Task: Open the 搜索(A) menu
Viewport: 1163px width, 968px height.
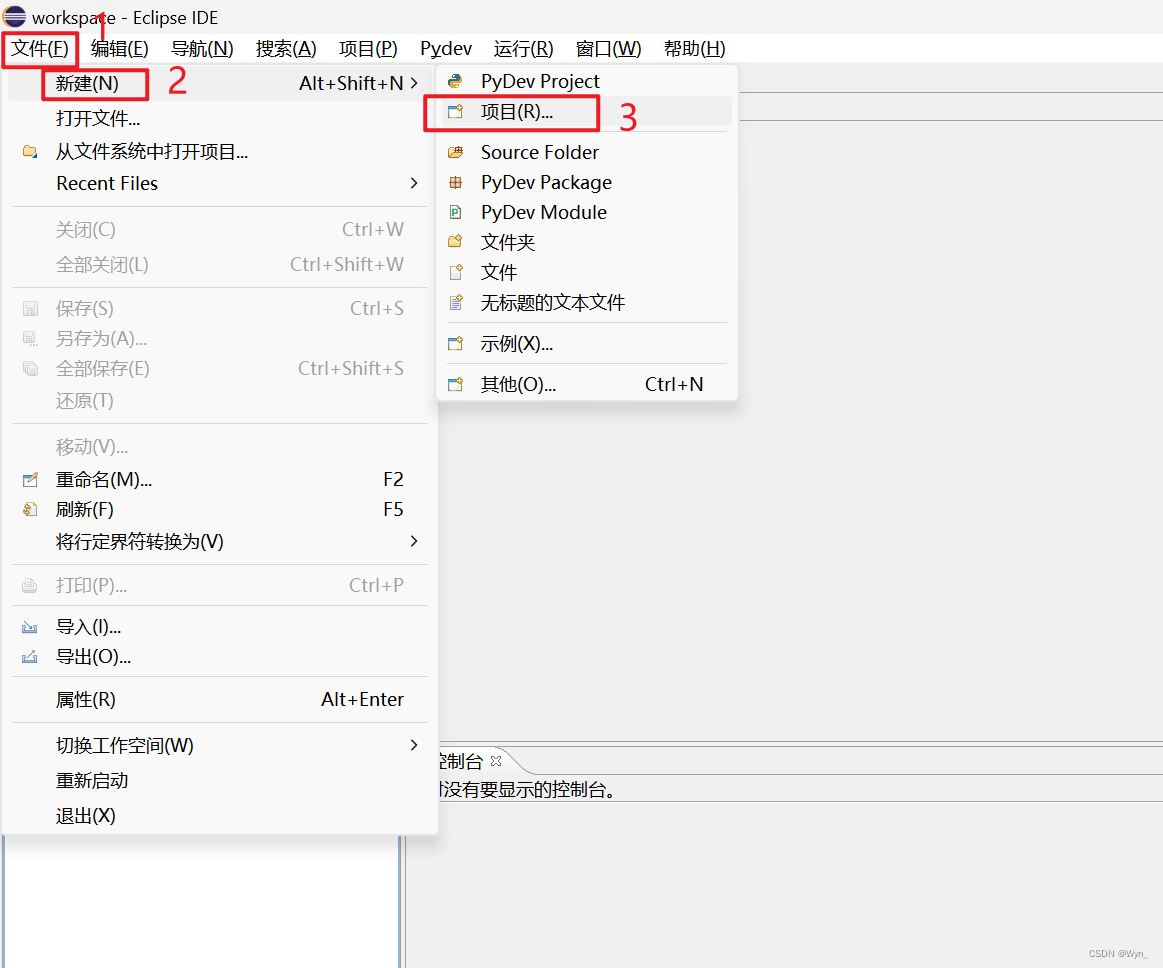Action: pos(286,49)
